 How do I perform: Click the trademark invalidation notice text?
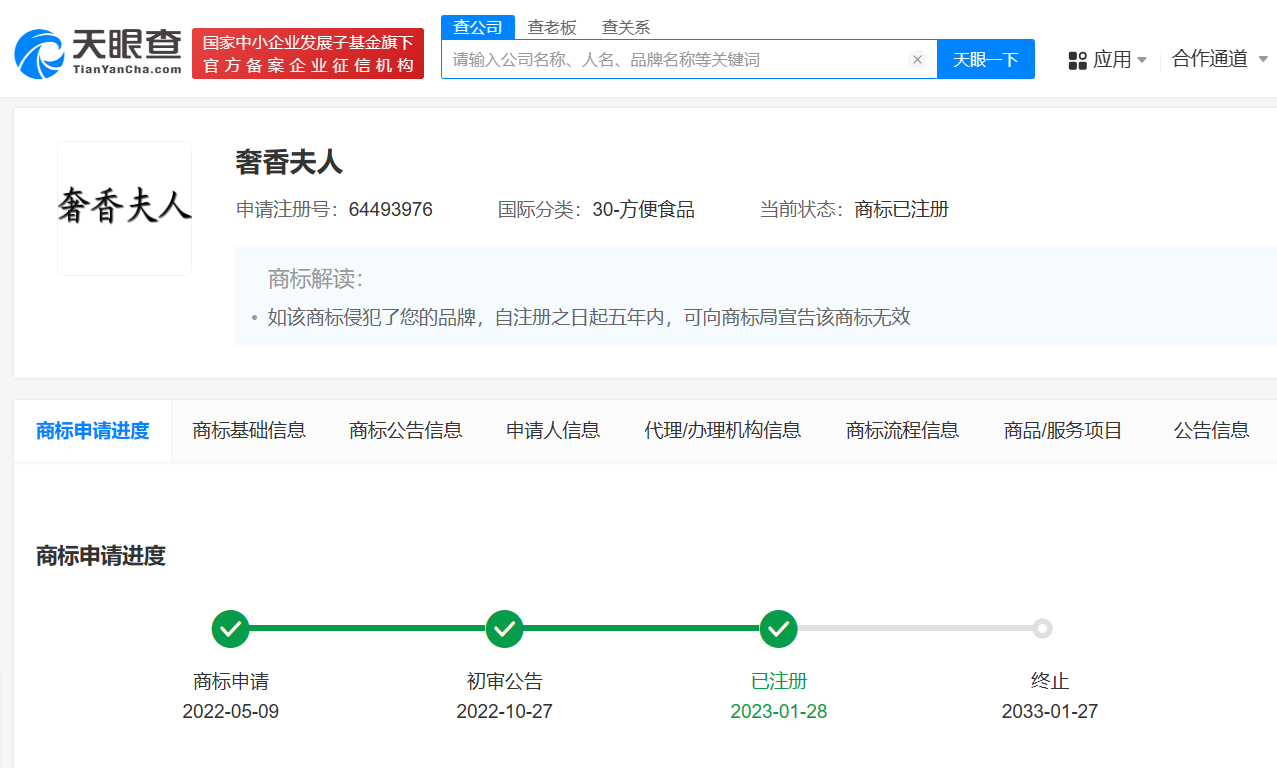589,318
